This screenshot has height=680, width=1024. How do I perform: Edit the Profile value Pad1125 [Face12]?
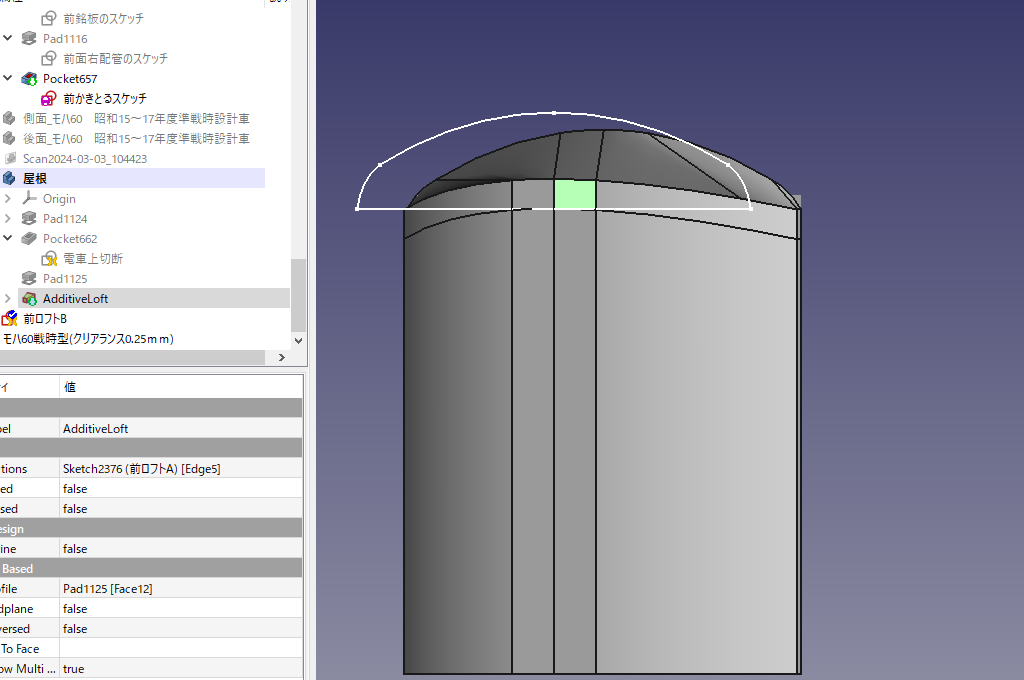point(108,589)
